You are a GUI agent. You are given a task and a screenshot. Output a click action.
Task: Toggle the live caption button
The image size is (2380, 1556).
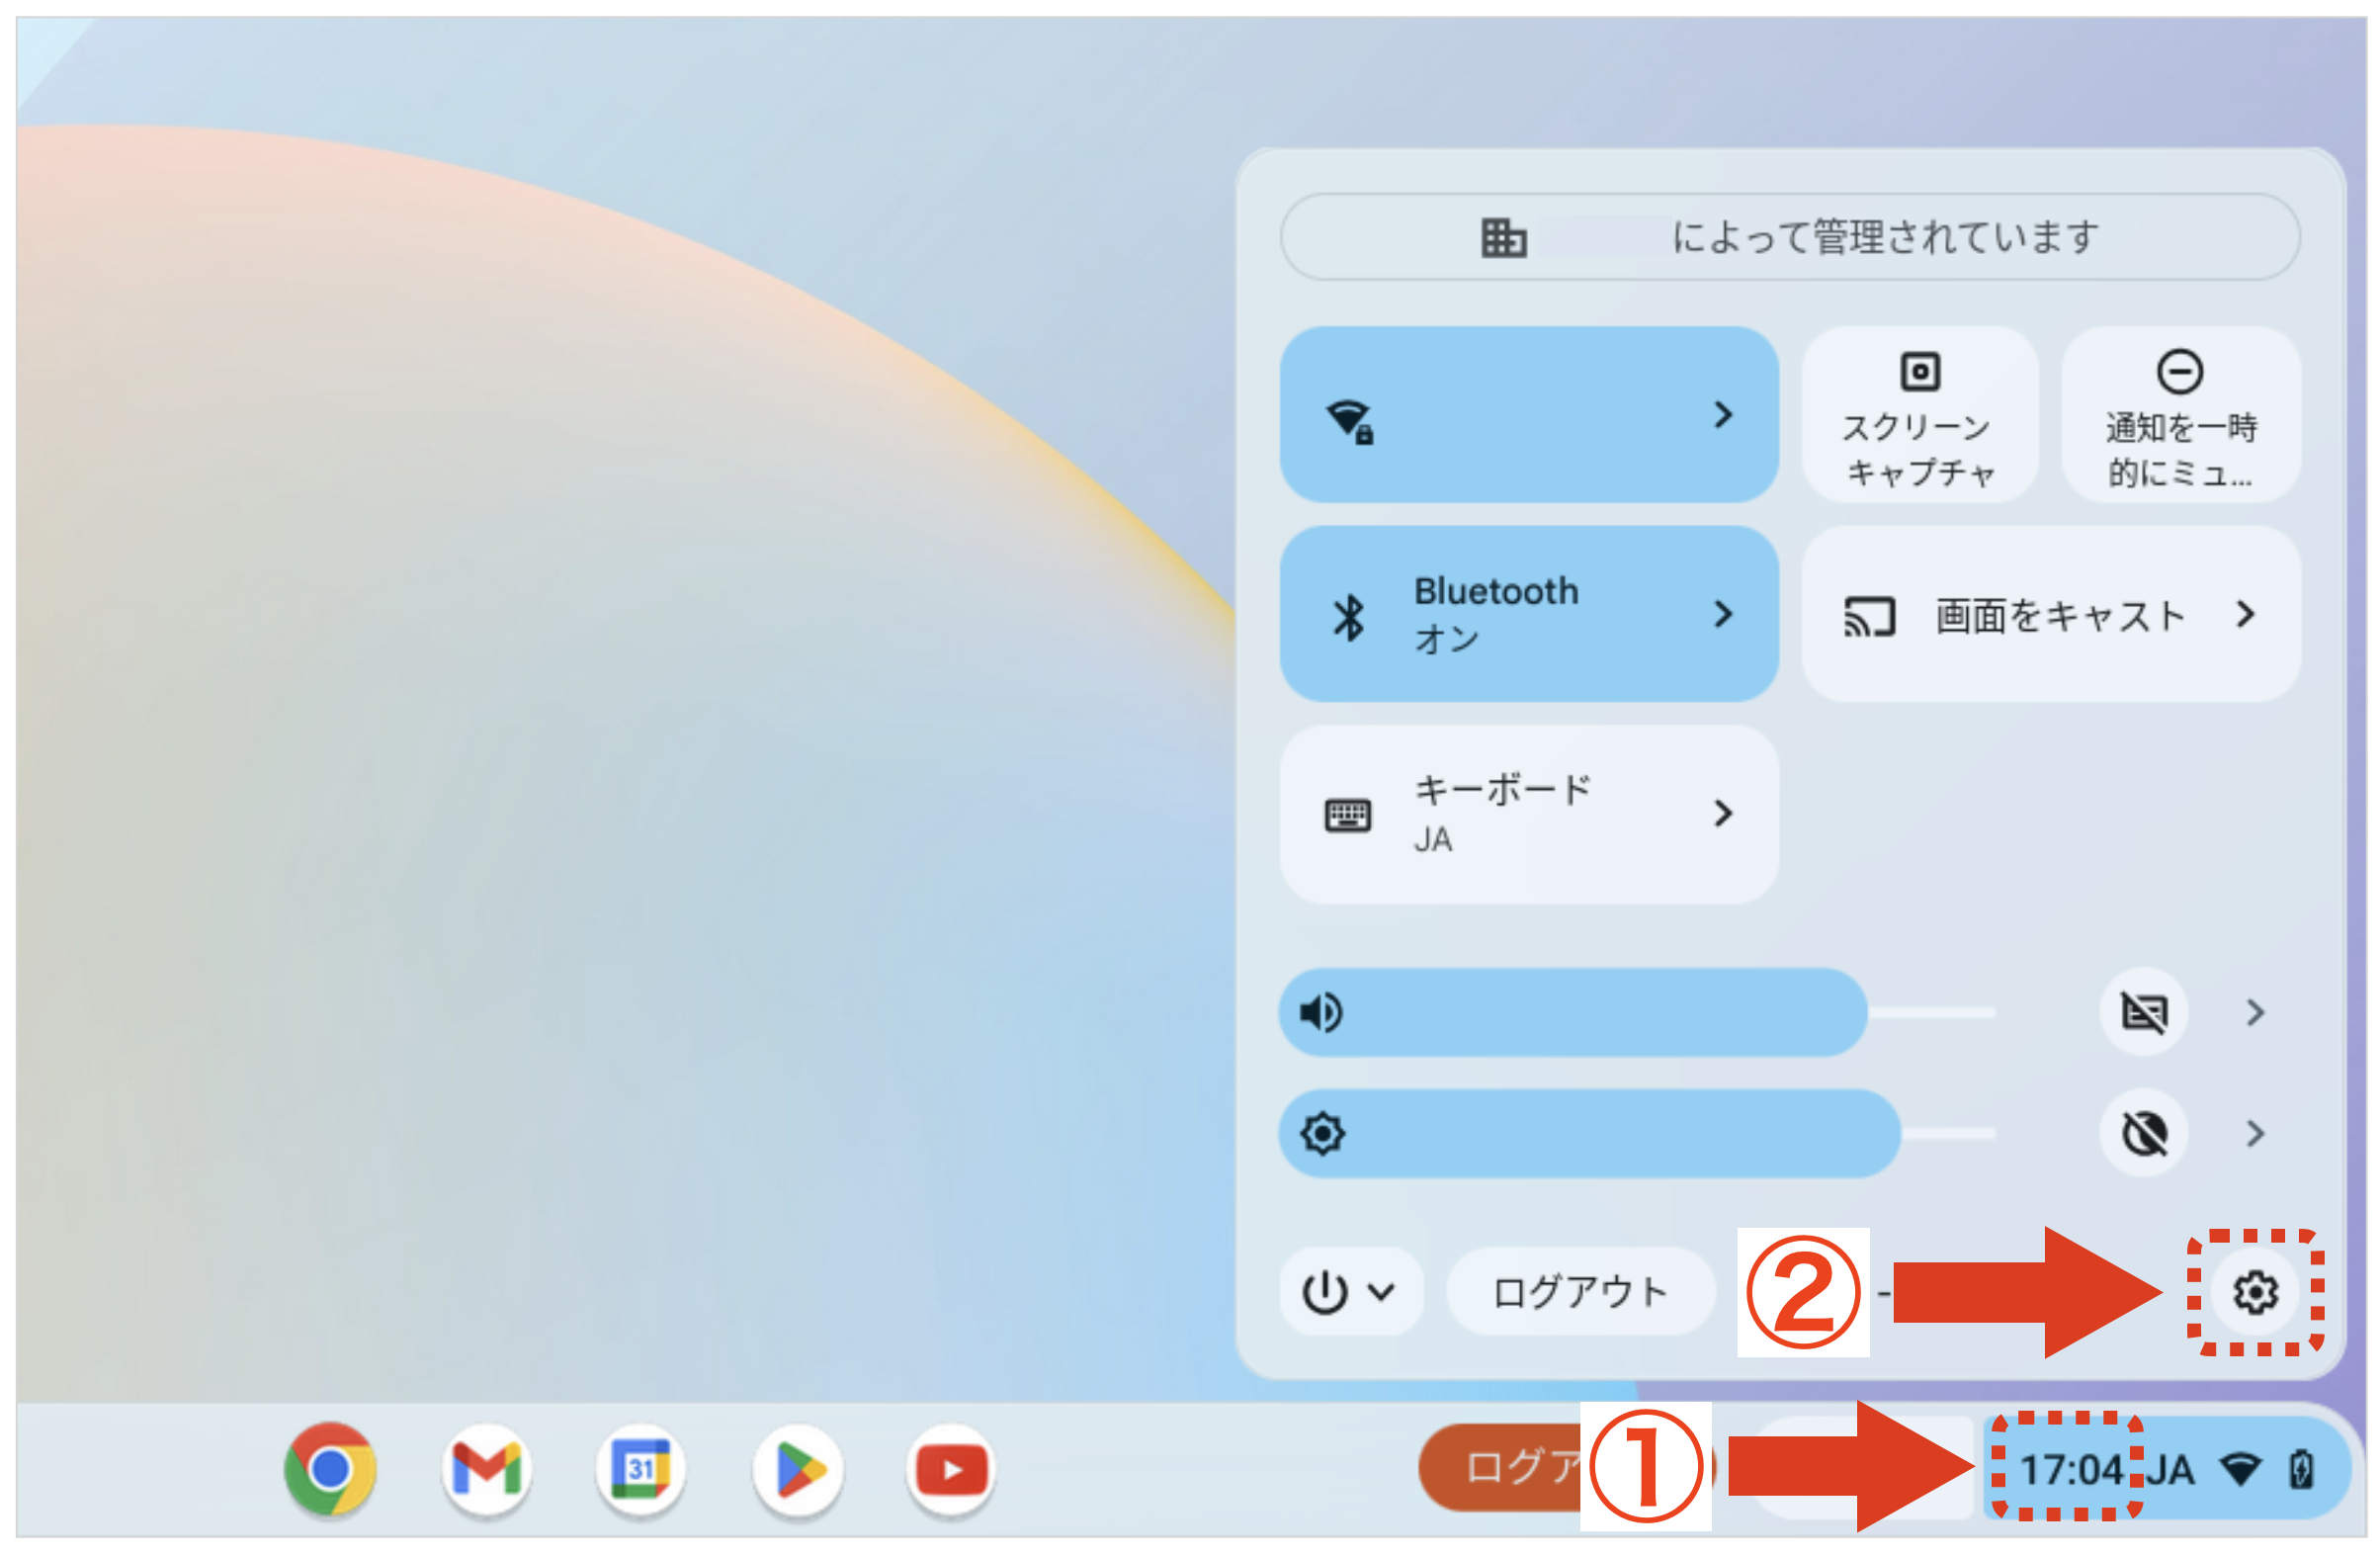2143,1013
